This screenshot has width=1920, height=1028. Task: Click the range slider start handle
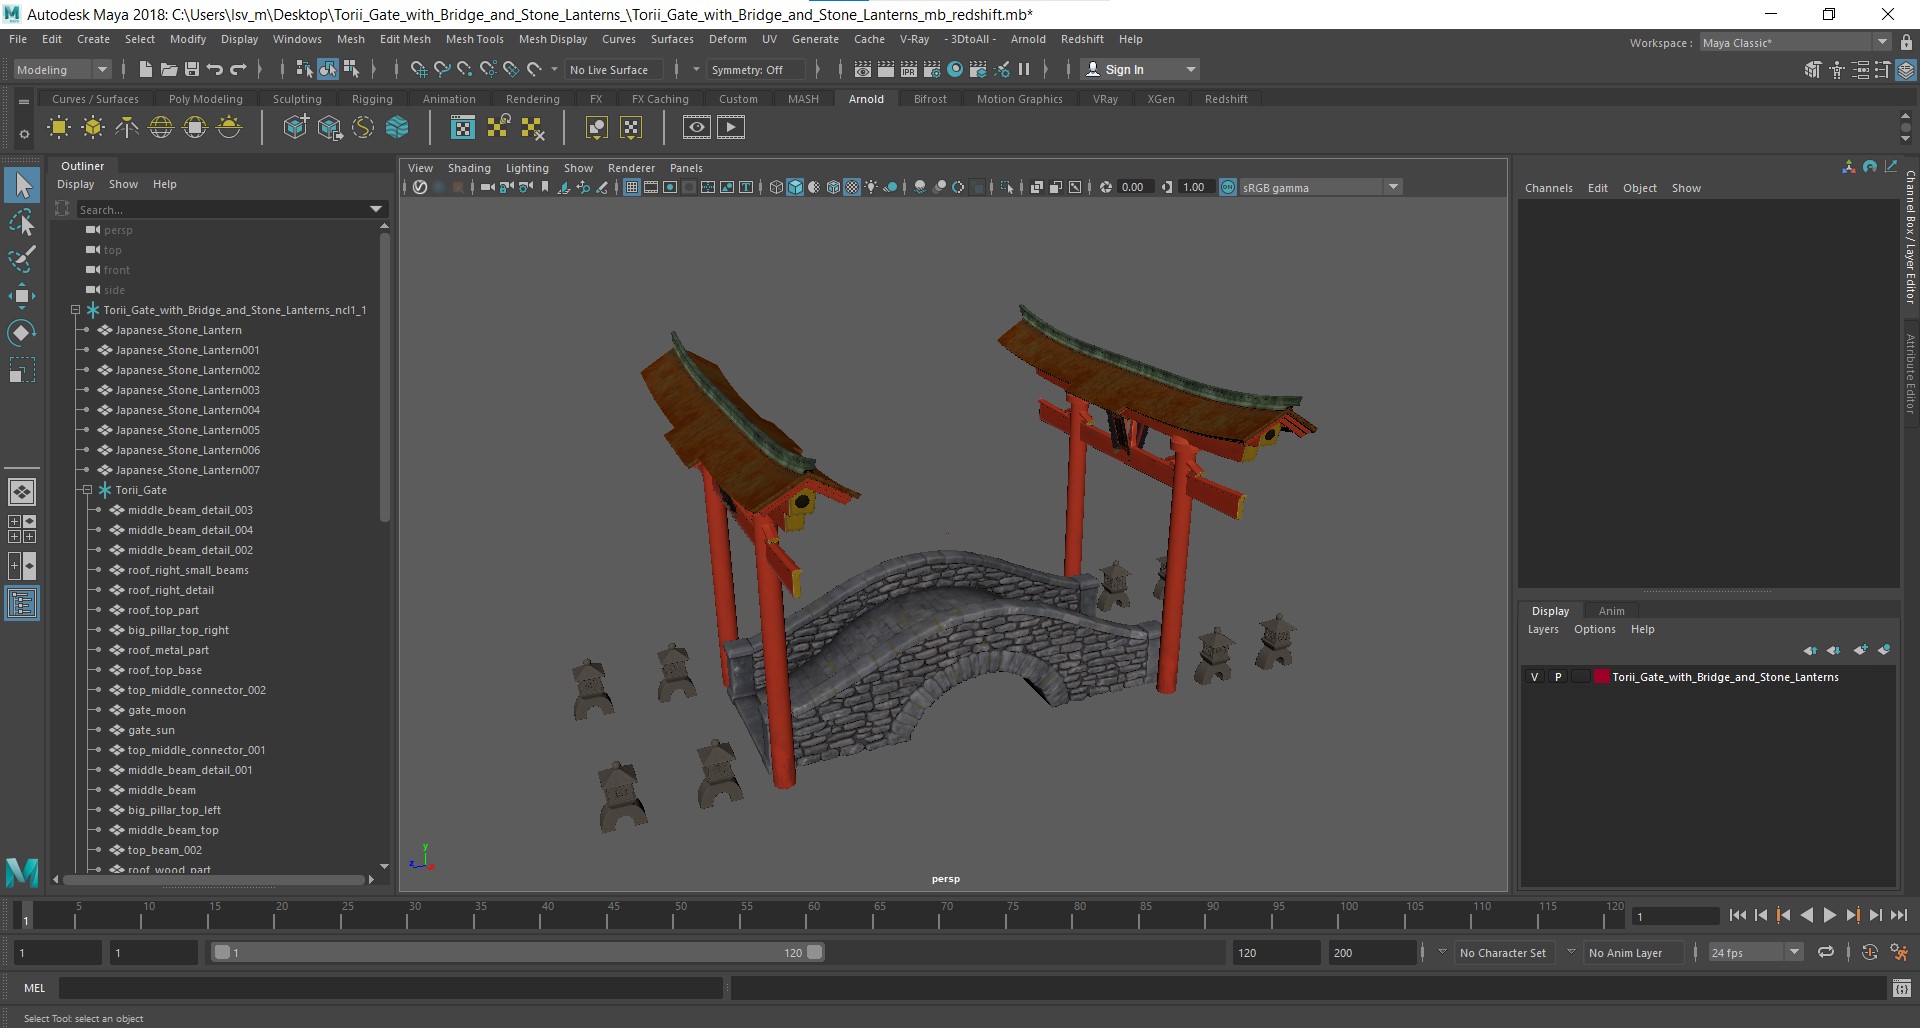coord(222,952)
